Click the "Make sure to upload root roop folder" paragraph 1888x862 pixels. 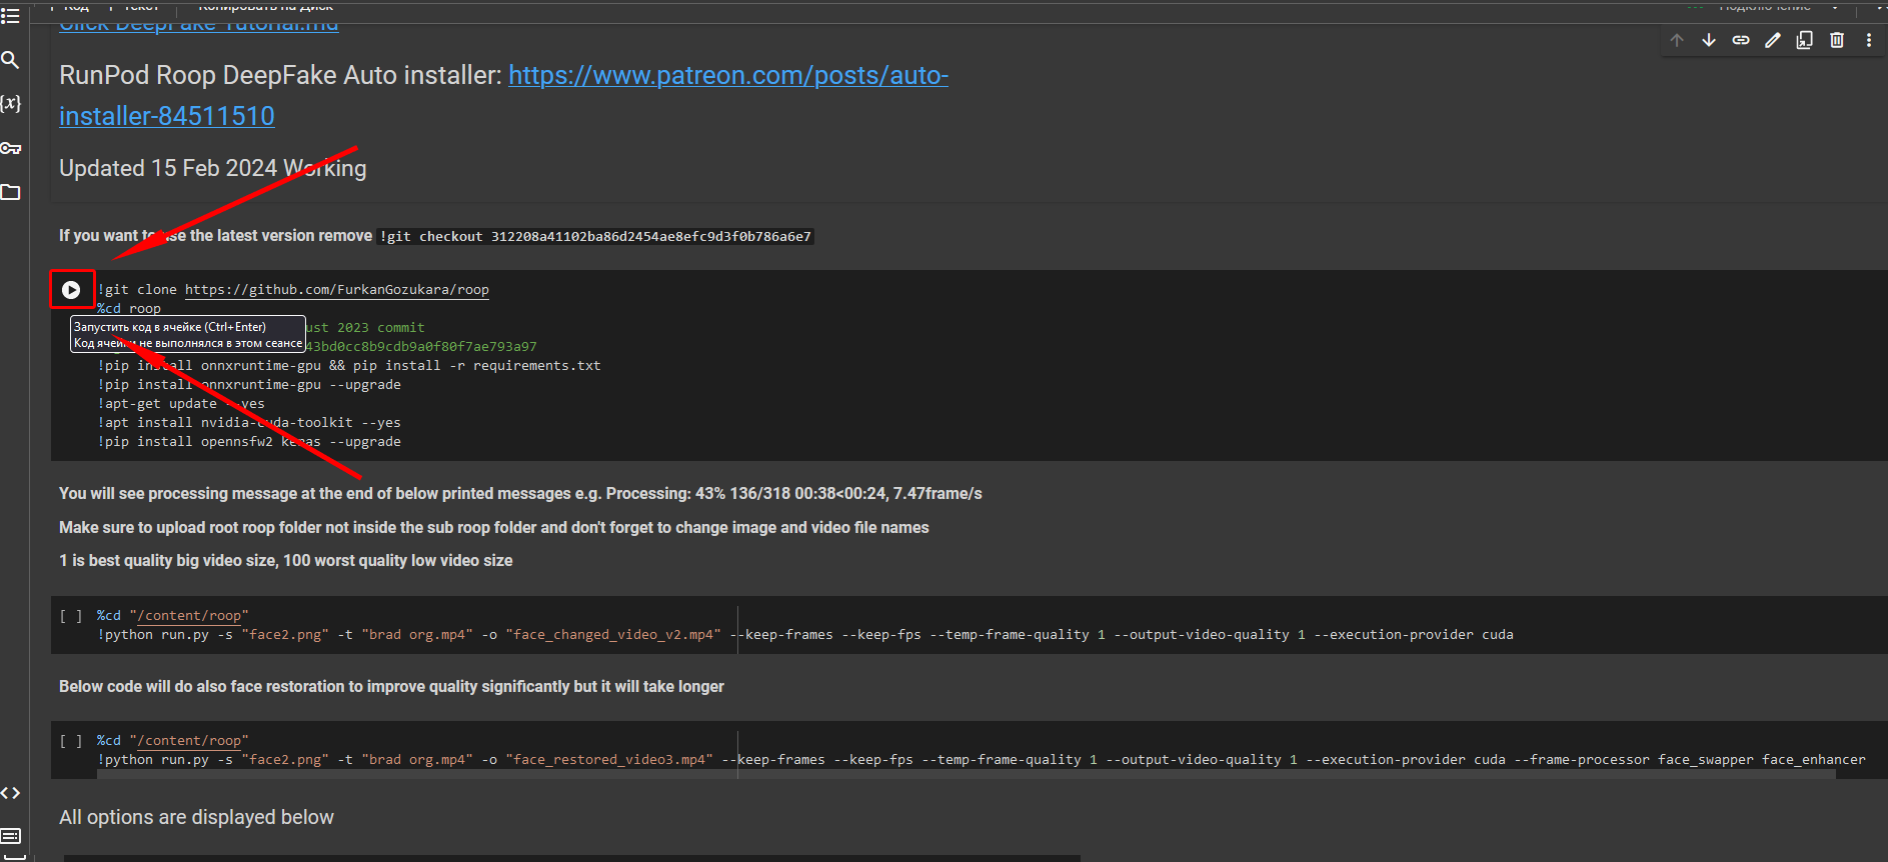494,528
